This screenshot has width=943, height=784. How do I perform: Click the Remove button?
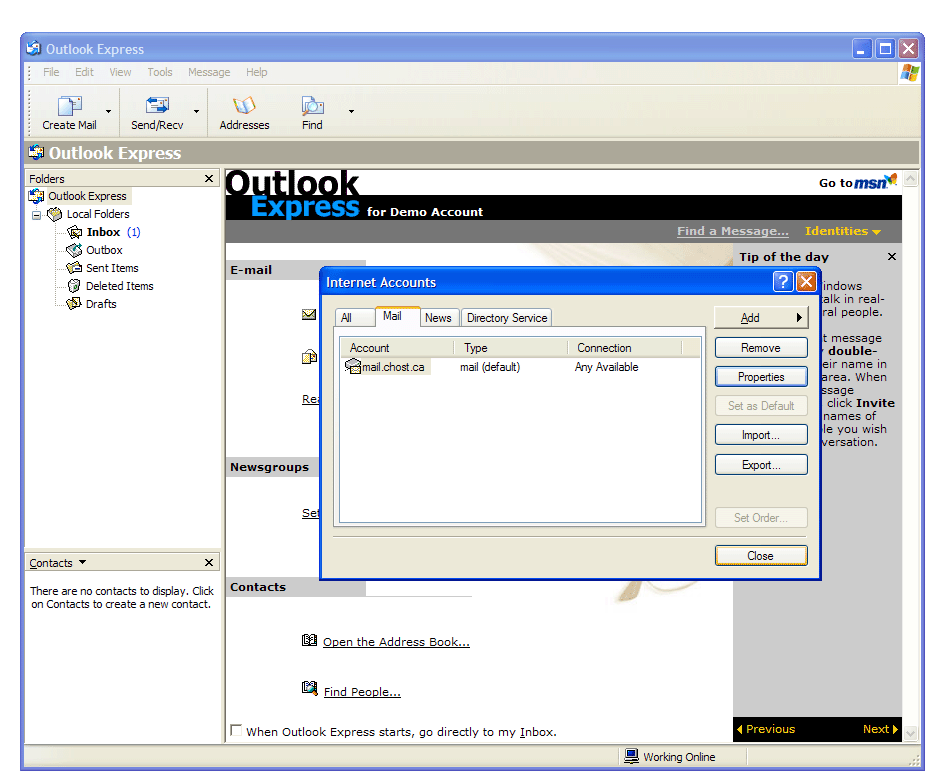click(761, 348)
